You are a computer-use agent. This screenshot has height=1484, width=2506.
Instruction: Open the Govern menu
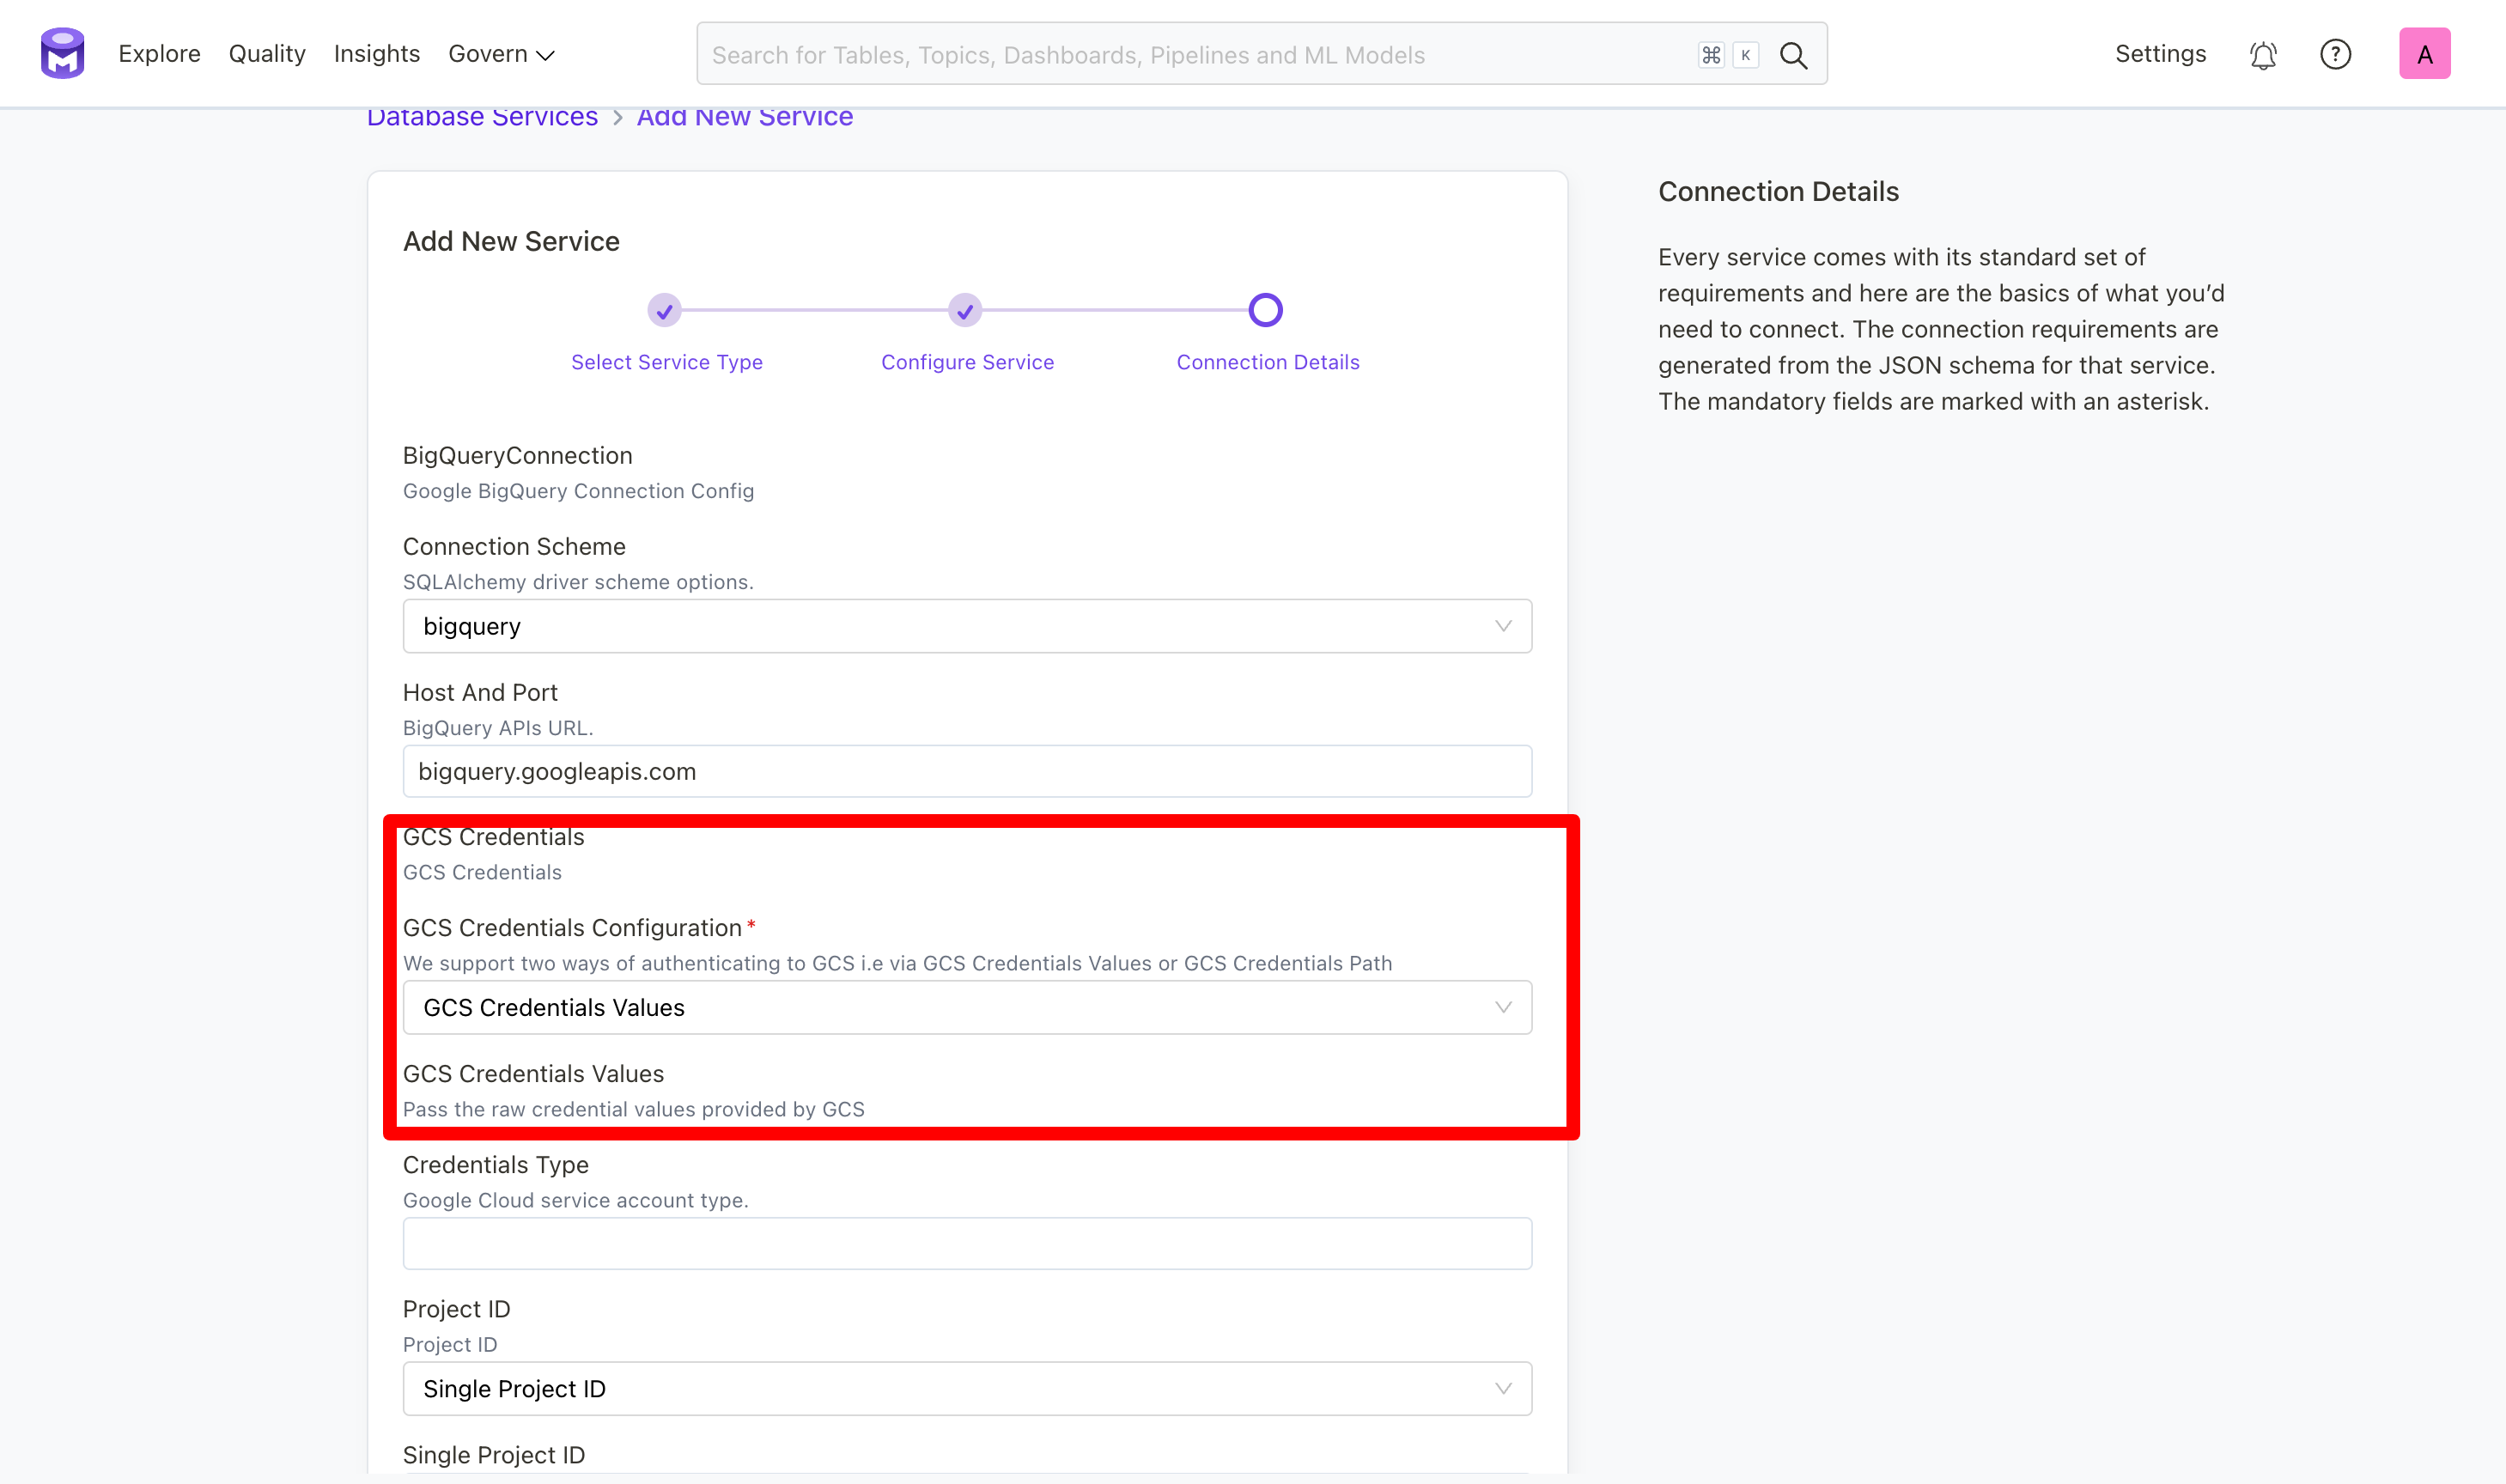coord(501,54)
